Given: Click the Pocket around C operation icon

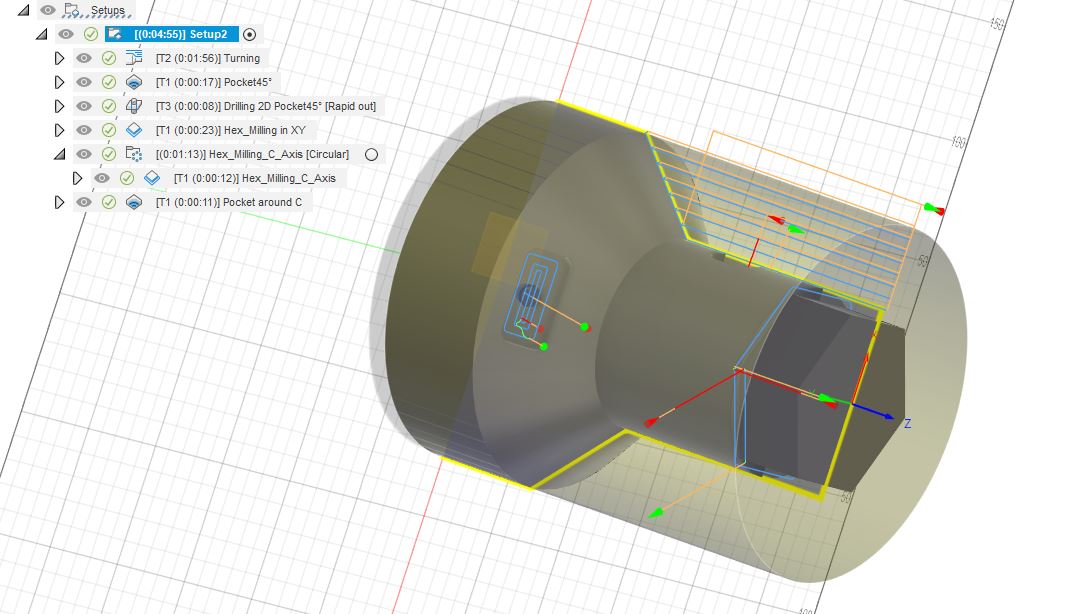Looking at the screenshot, I should point(134,202).
